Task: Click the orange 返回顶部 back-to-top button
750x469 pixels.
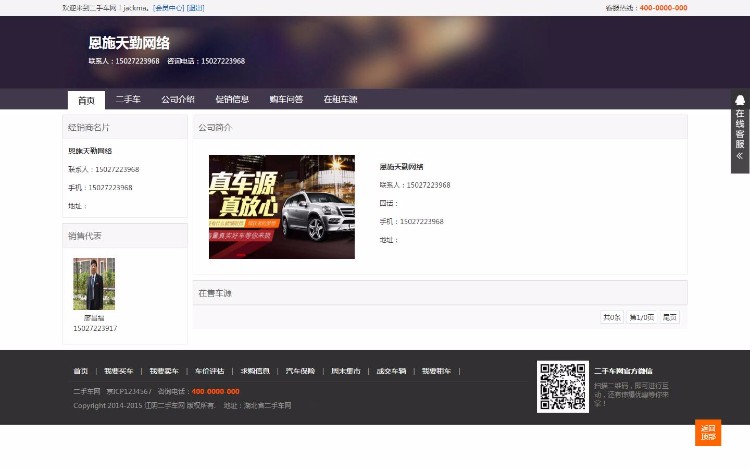Action: [x=708, y=433]
